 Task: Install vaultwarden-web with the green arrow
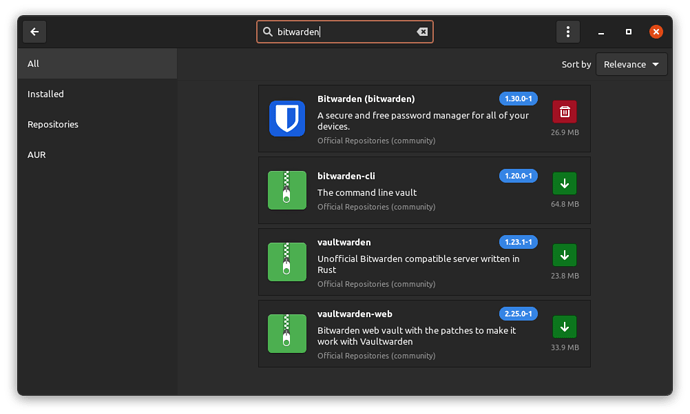coord(565,327)
